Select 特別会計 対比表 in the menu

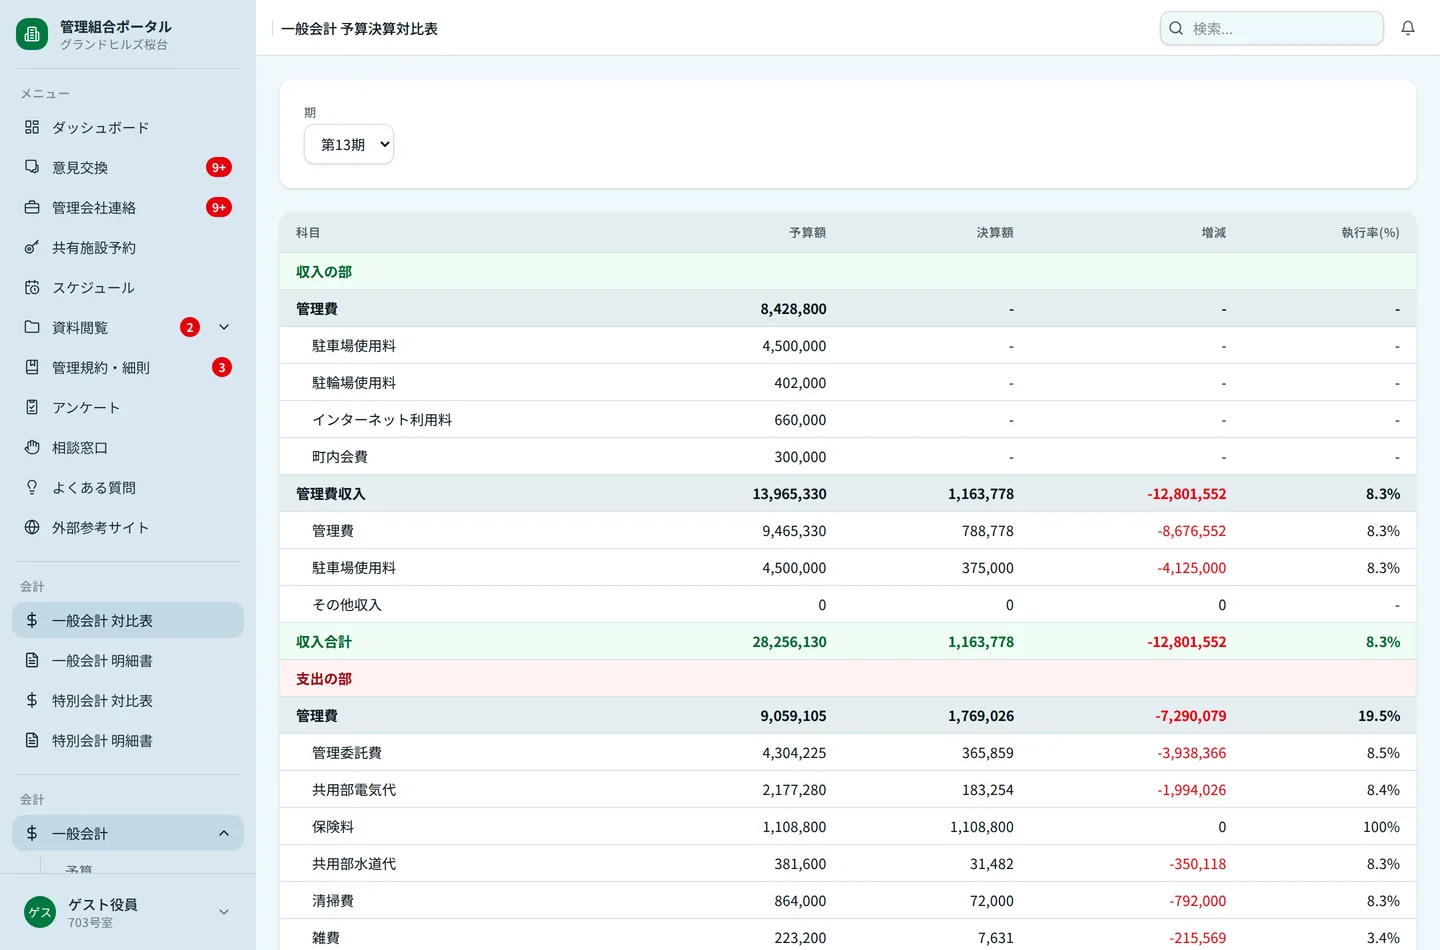coord(128,700)
